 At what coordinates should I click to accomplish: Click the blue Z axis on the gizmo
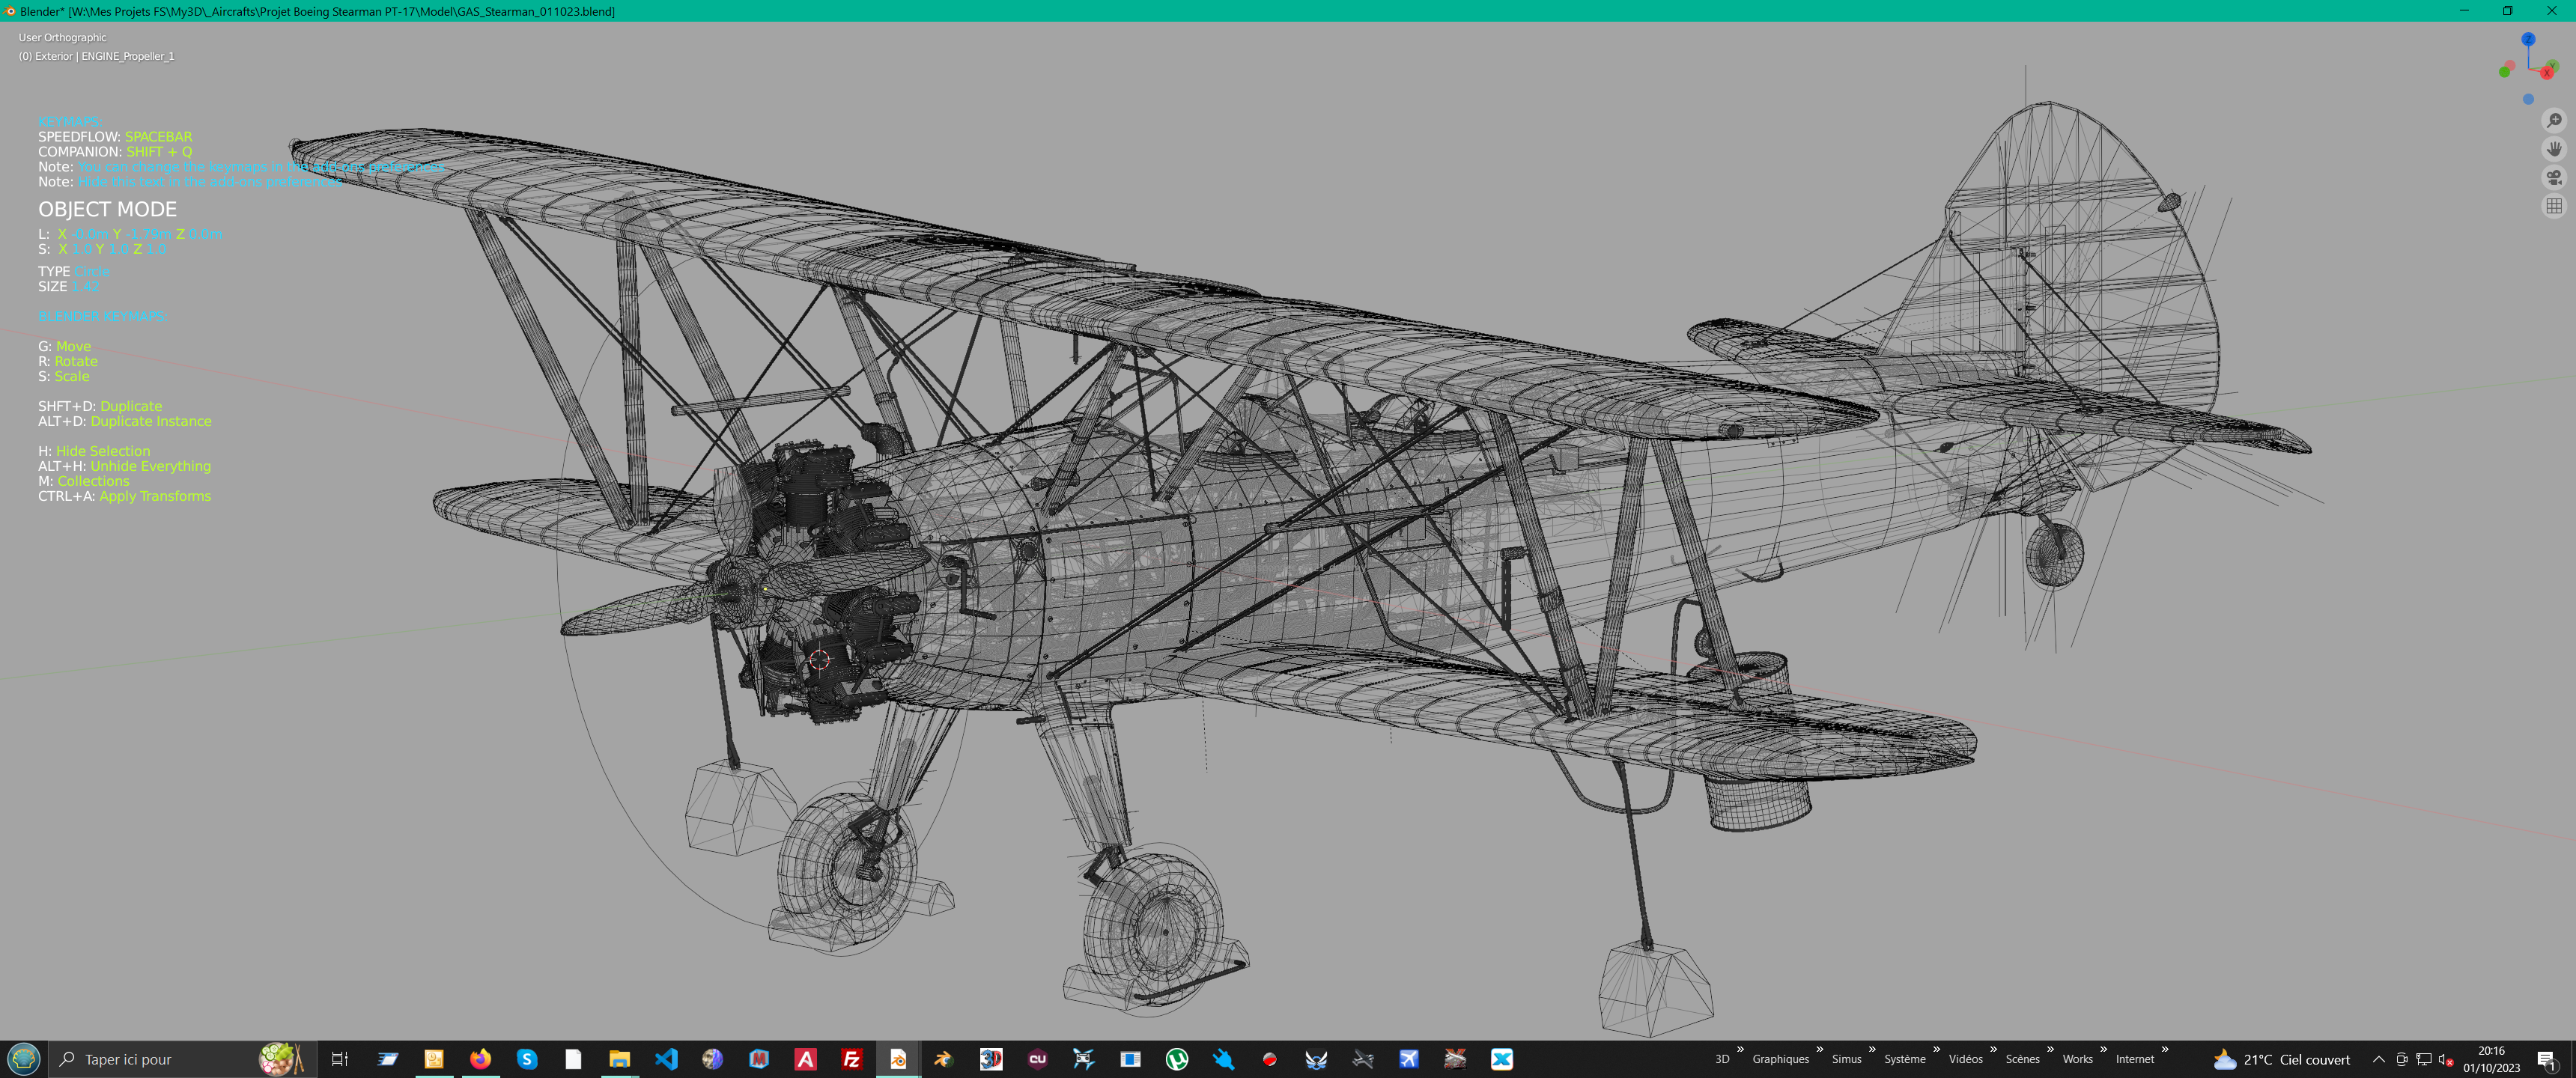(x=2528, y=39)
